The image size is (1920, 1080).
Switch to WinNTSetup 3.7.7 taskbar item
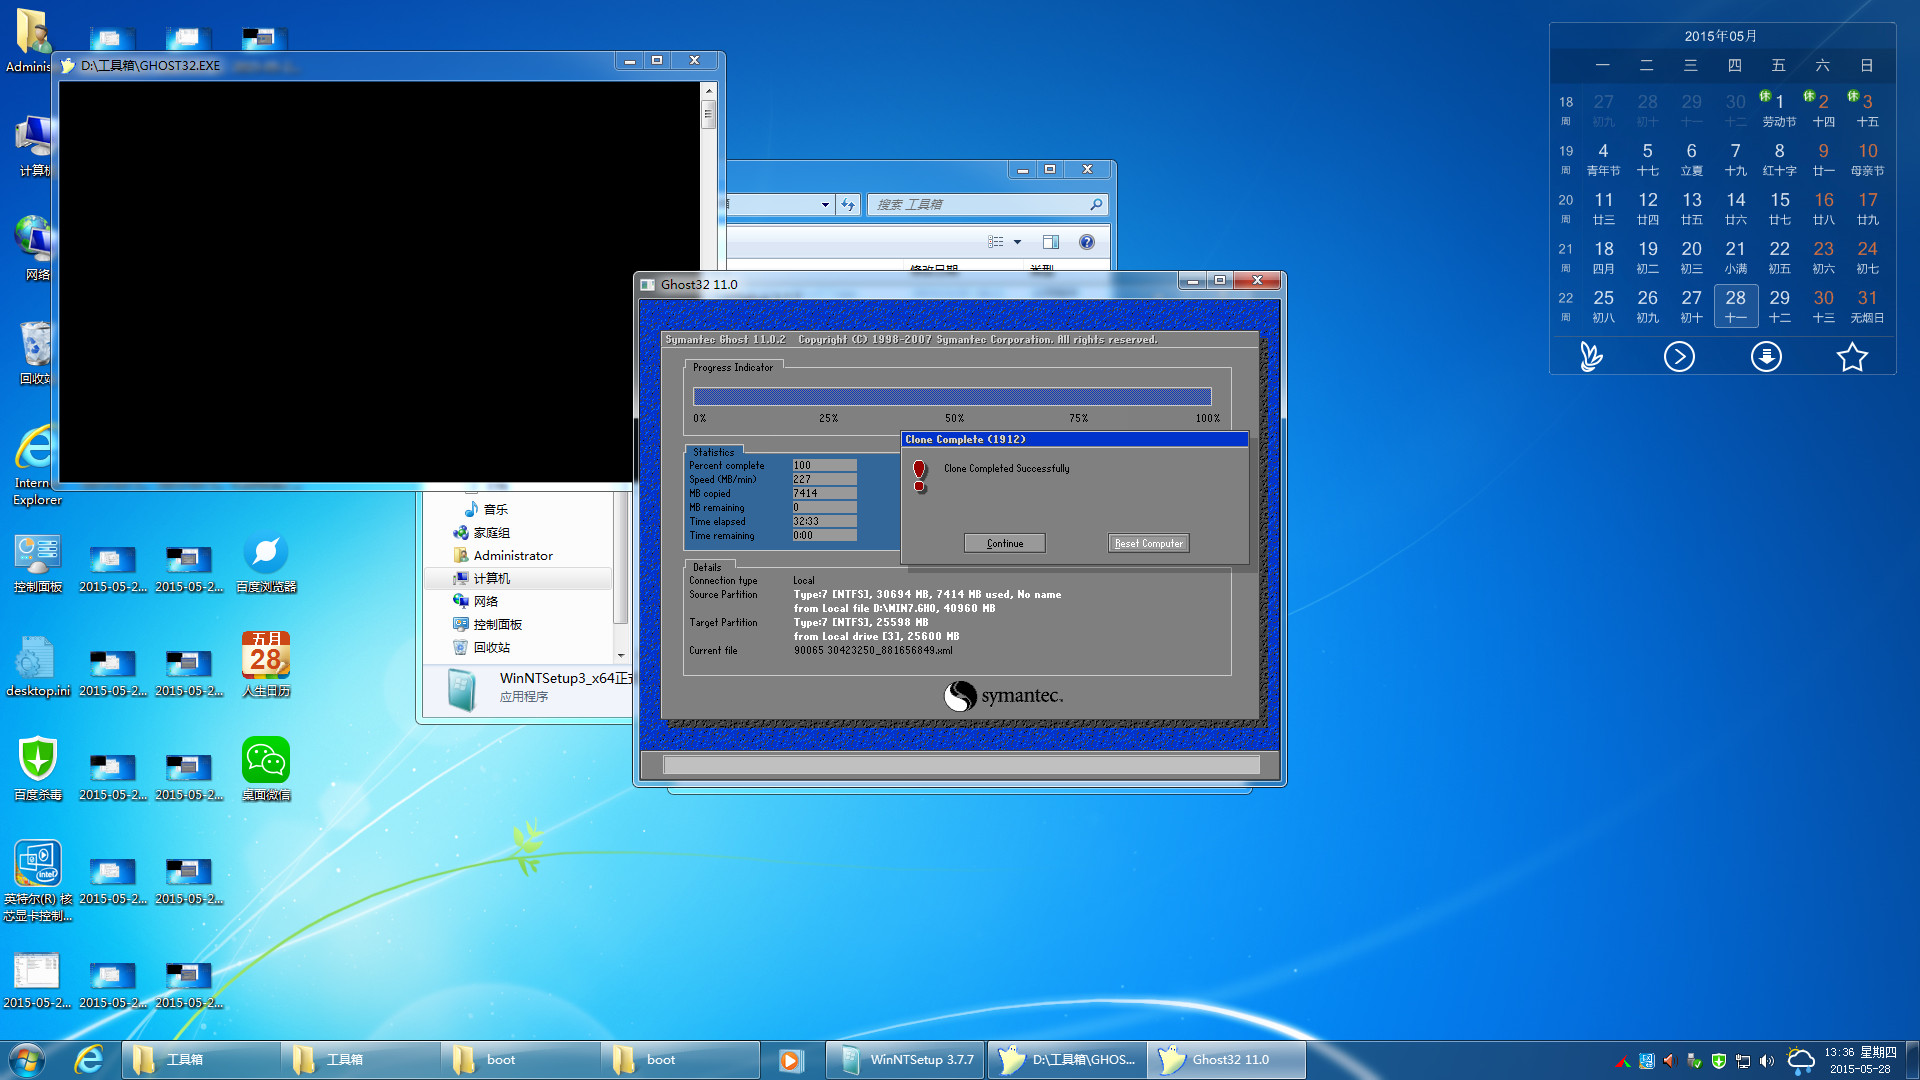(x=906, y=1060)
